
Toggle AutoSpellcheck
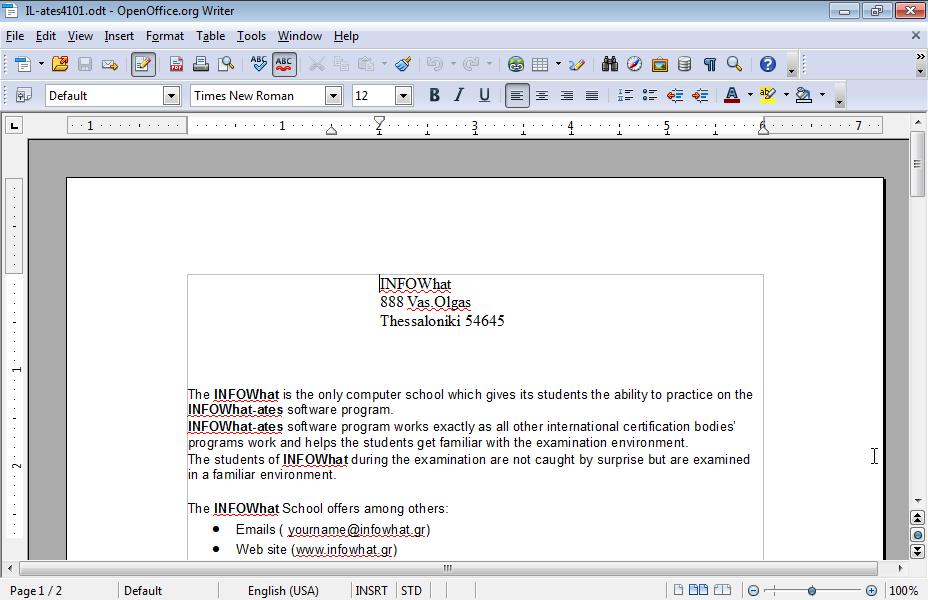click(x=284, y=64)
